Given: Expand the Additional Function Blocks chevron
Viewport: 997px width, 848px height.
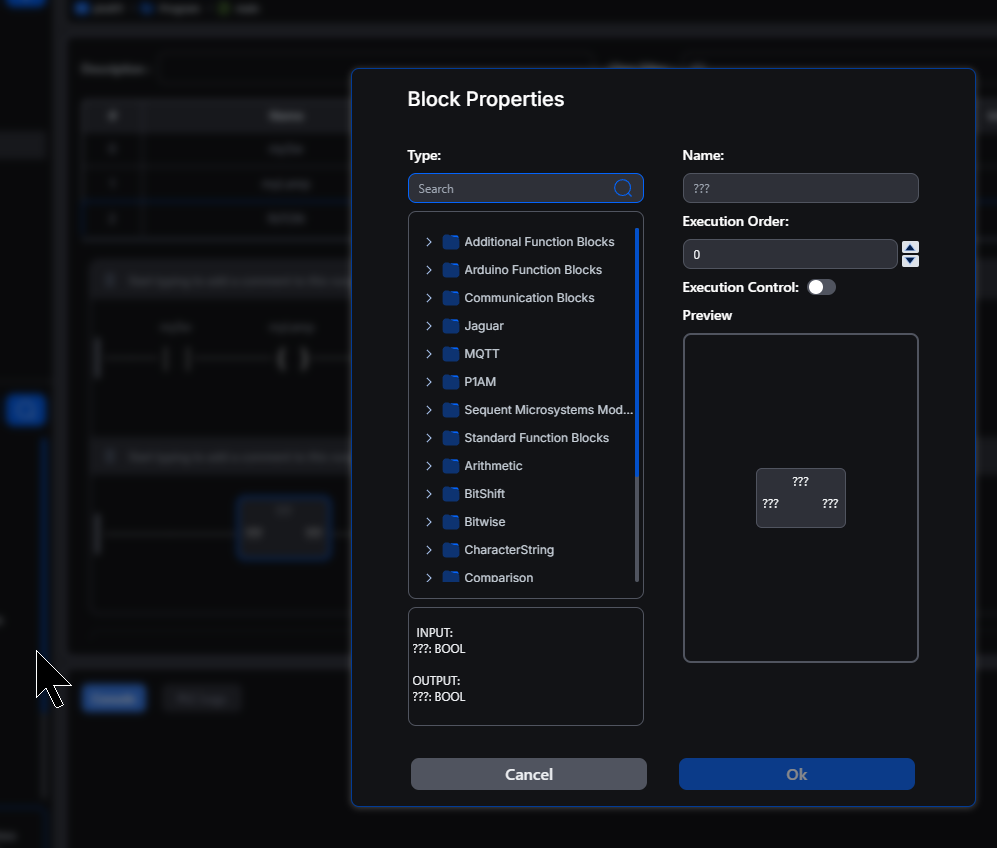Looking at the screenshot, I should pyautogui.click(x=429, y=242).
